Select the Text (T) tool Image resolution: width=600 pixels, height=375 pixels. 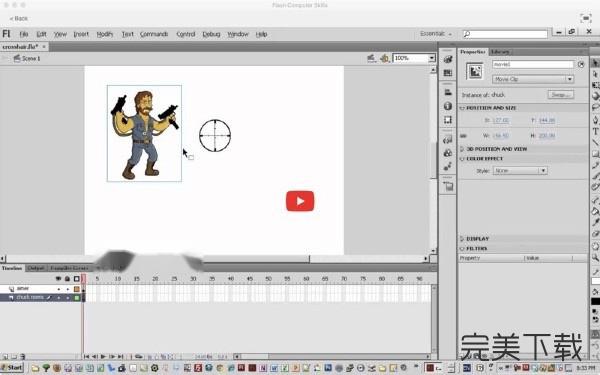point(596,132)
